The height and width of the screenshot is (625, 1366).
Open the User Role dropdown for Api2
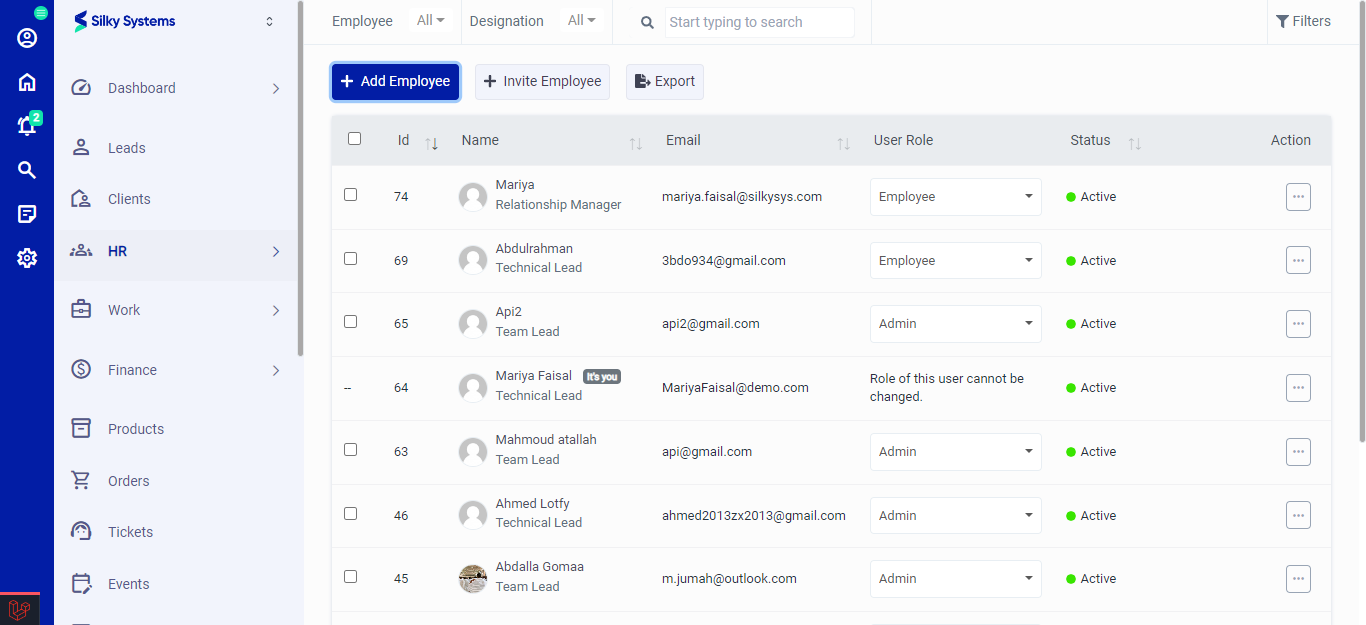(955, 323)
